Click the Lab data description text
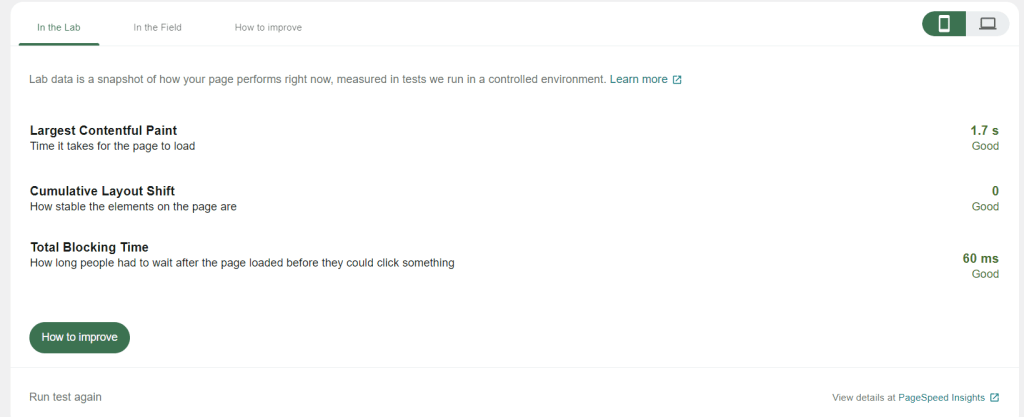Image resolution: width=1024 pixels, height=417 pixels. tap(318, 80)
